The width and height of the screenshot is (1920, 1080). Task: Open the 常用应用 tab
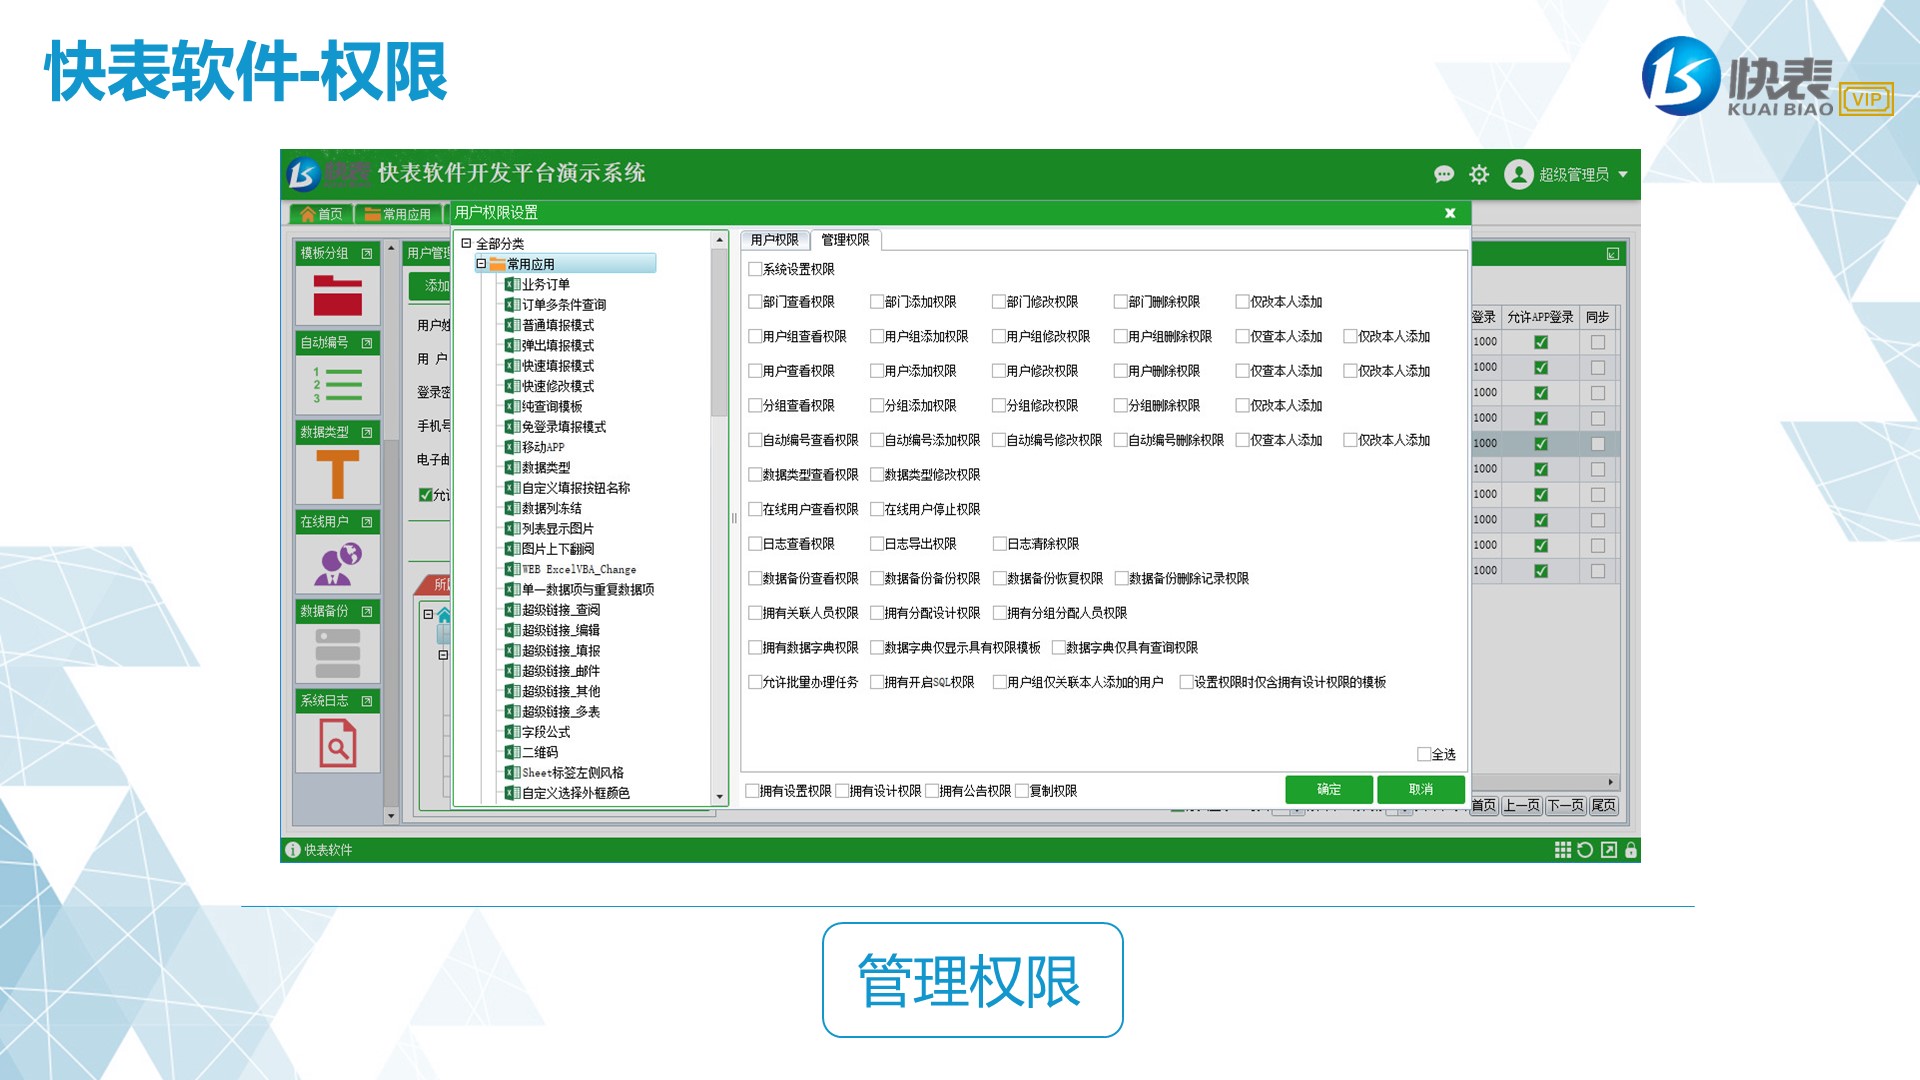tap(398, 214)
